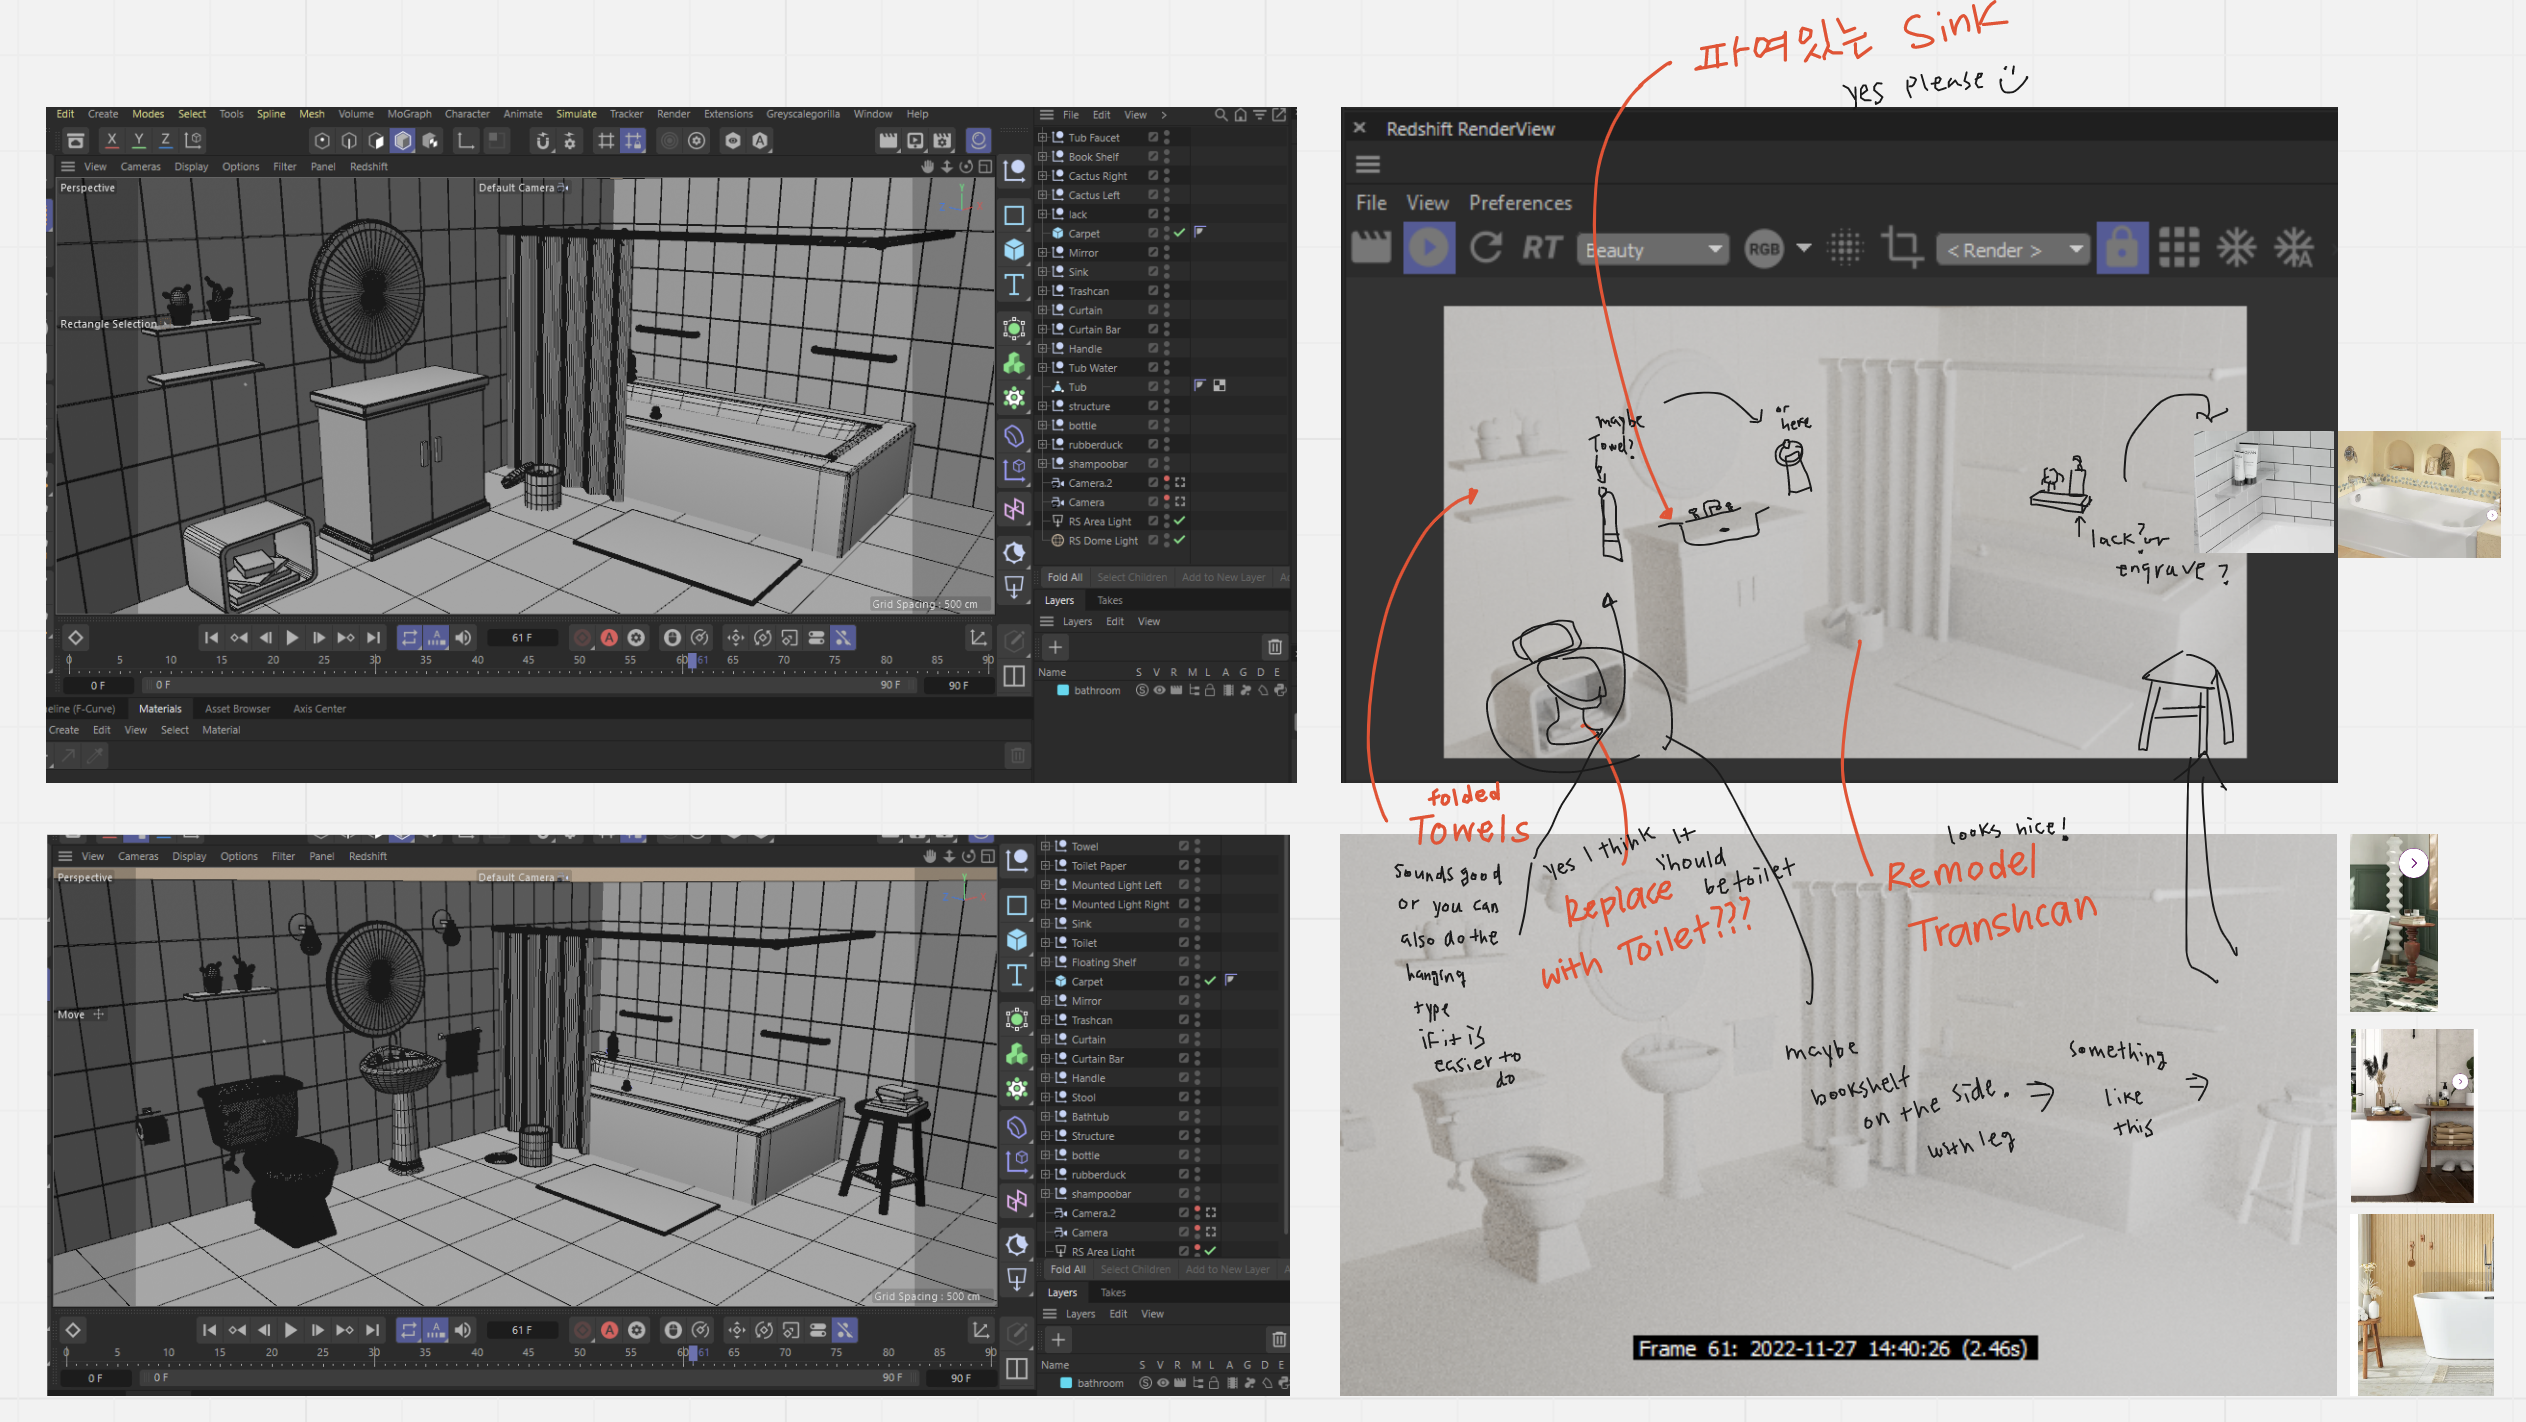Select Points mode in the top toolbar
The image size is (2526, 1422).
pyautogui.click(x=322, y=141)
